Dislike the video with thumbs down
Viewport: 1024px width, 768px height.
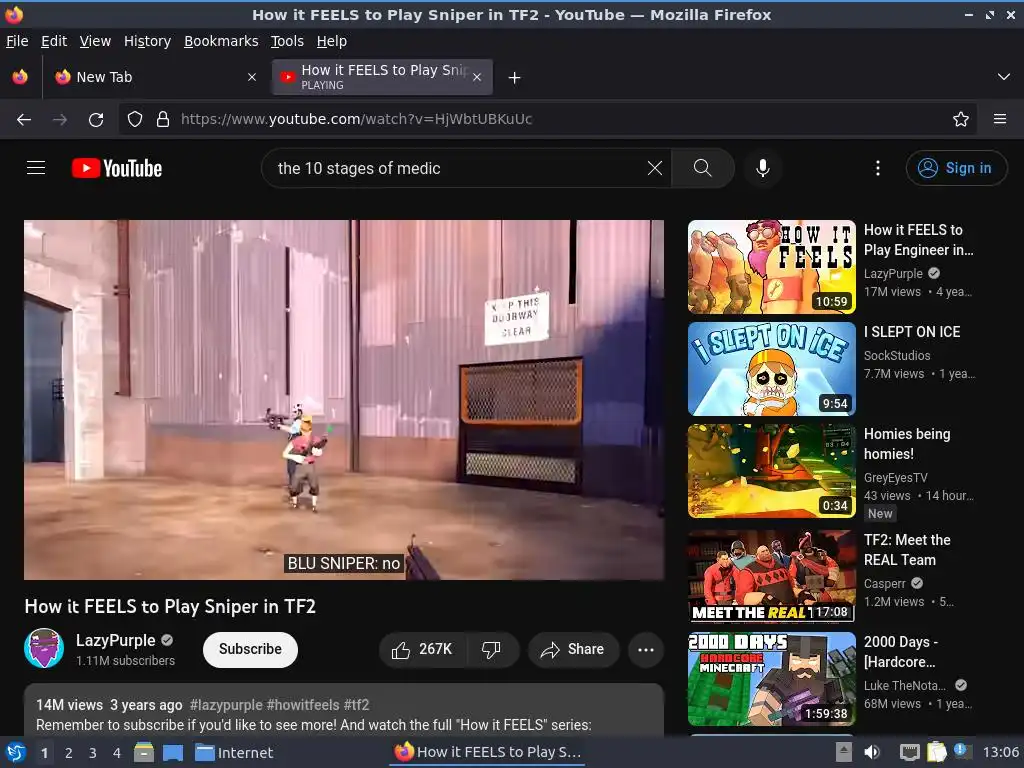tap(491, 649)
